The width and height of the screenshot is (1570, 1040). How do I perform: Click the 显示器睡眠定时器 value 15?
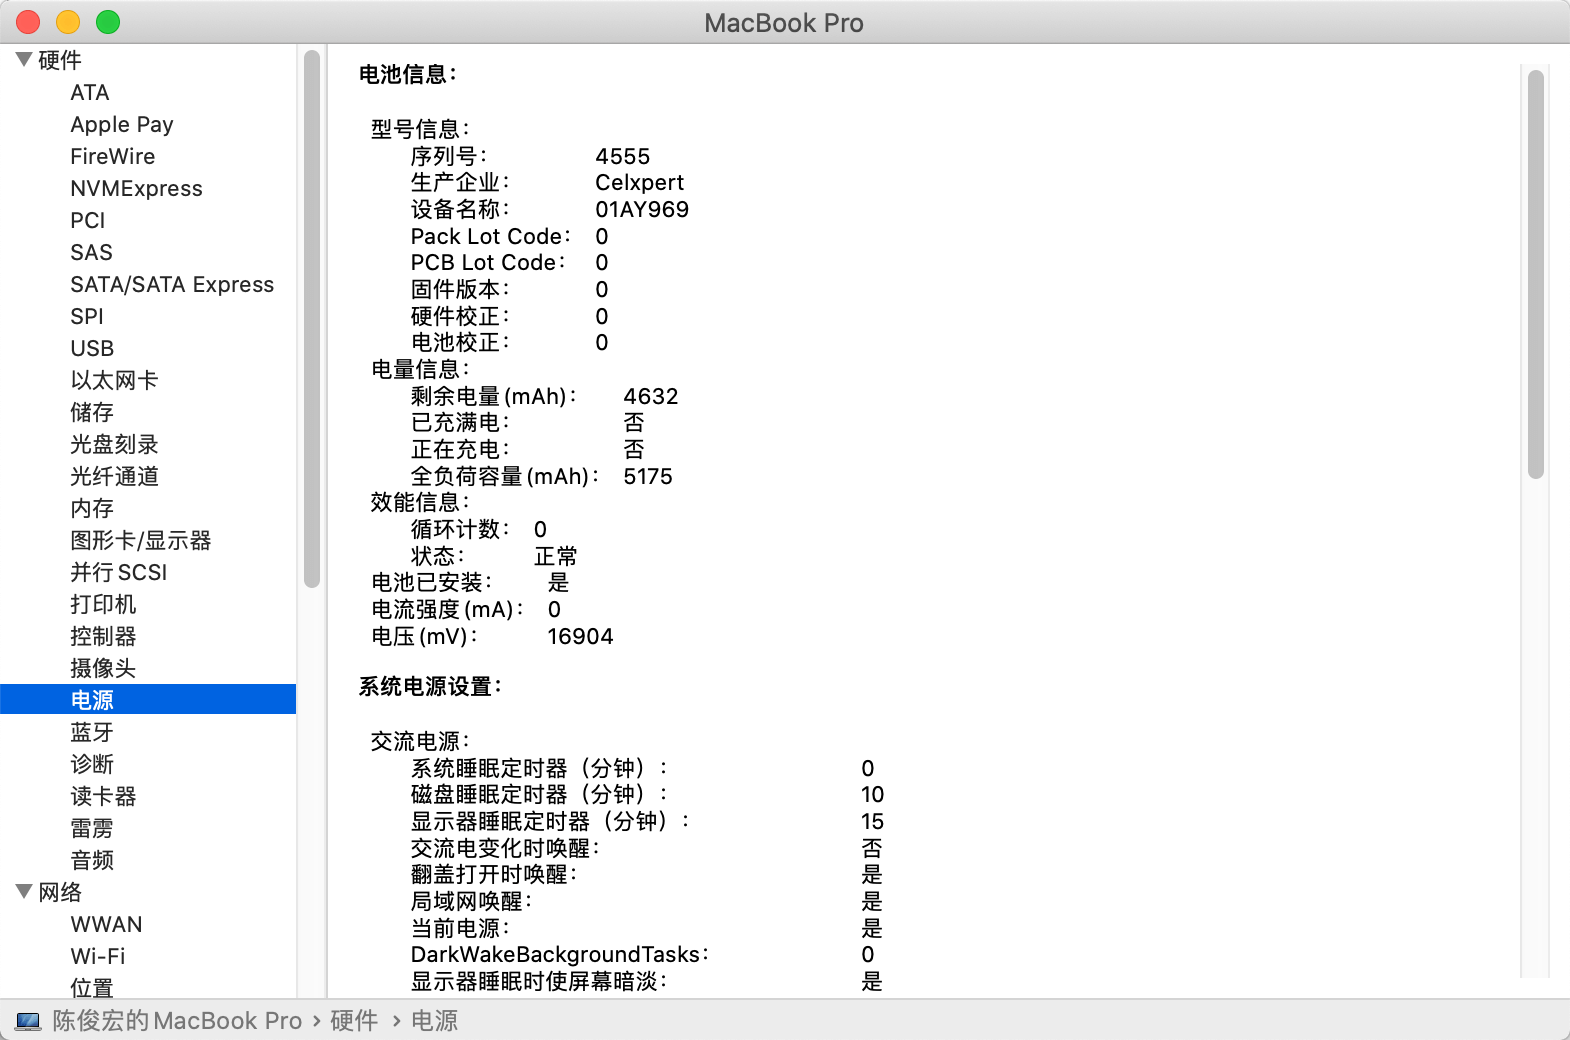click(x=873, y=821)
